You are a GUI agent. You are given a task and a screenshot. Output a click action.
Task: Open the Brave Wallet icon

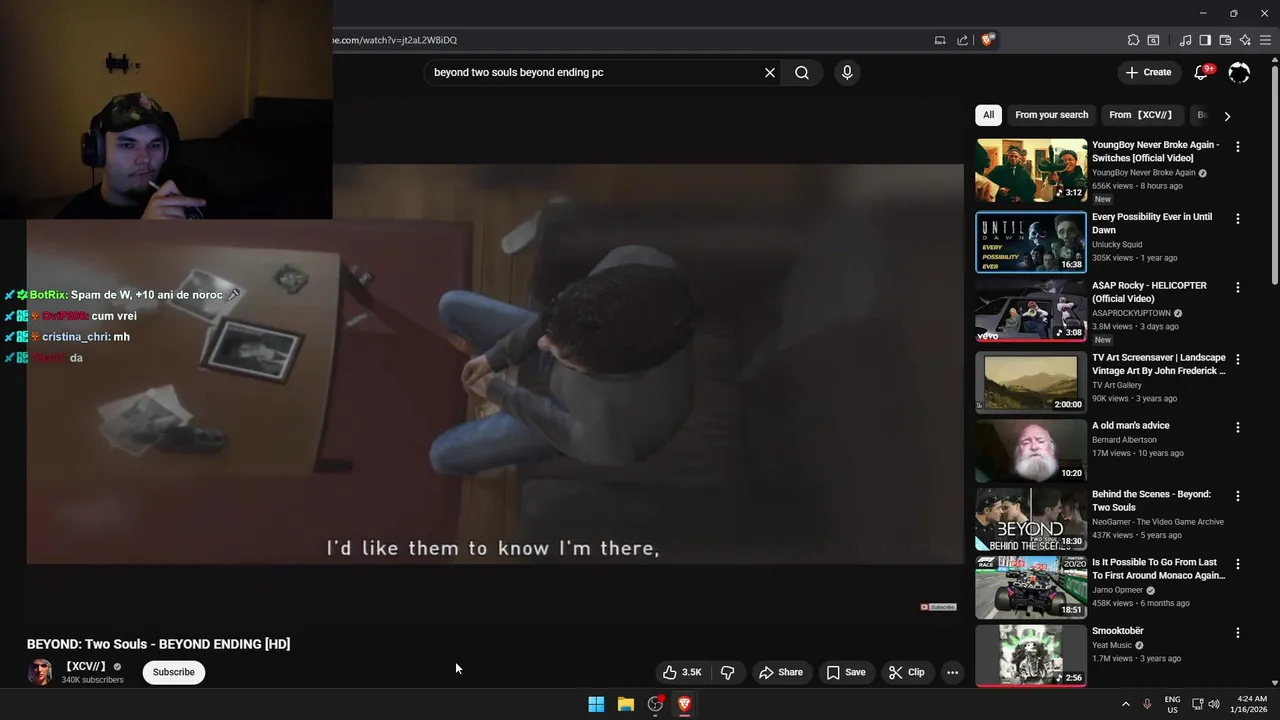coord(1225,40)
